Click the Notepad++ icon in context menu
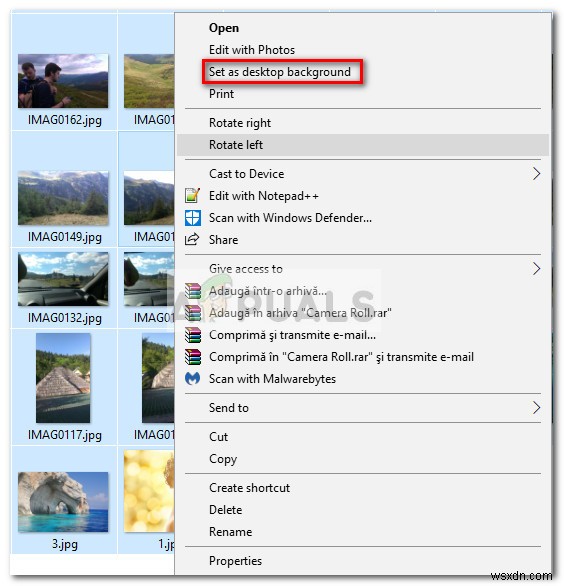The image size is (564, 586). tap(192, 195)
